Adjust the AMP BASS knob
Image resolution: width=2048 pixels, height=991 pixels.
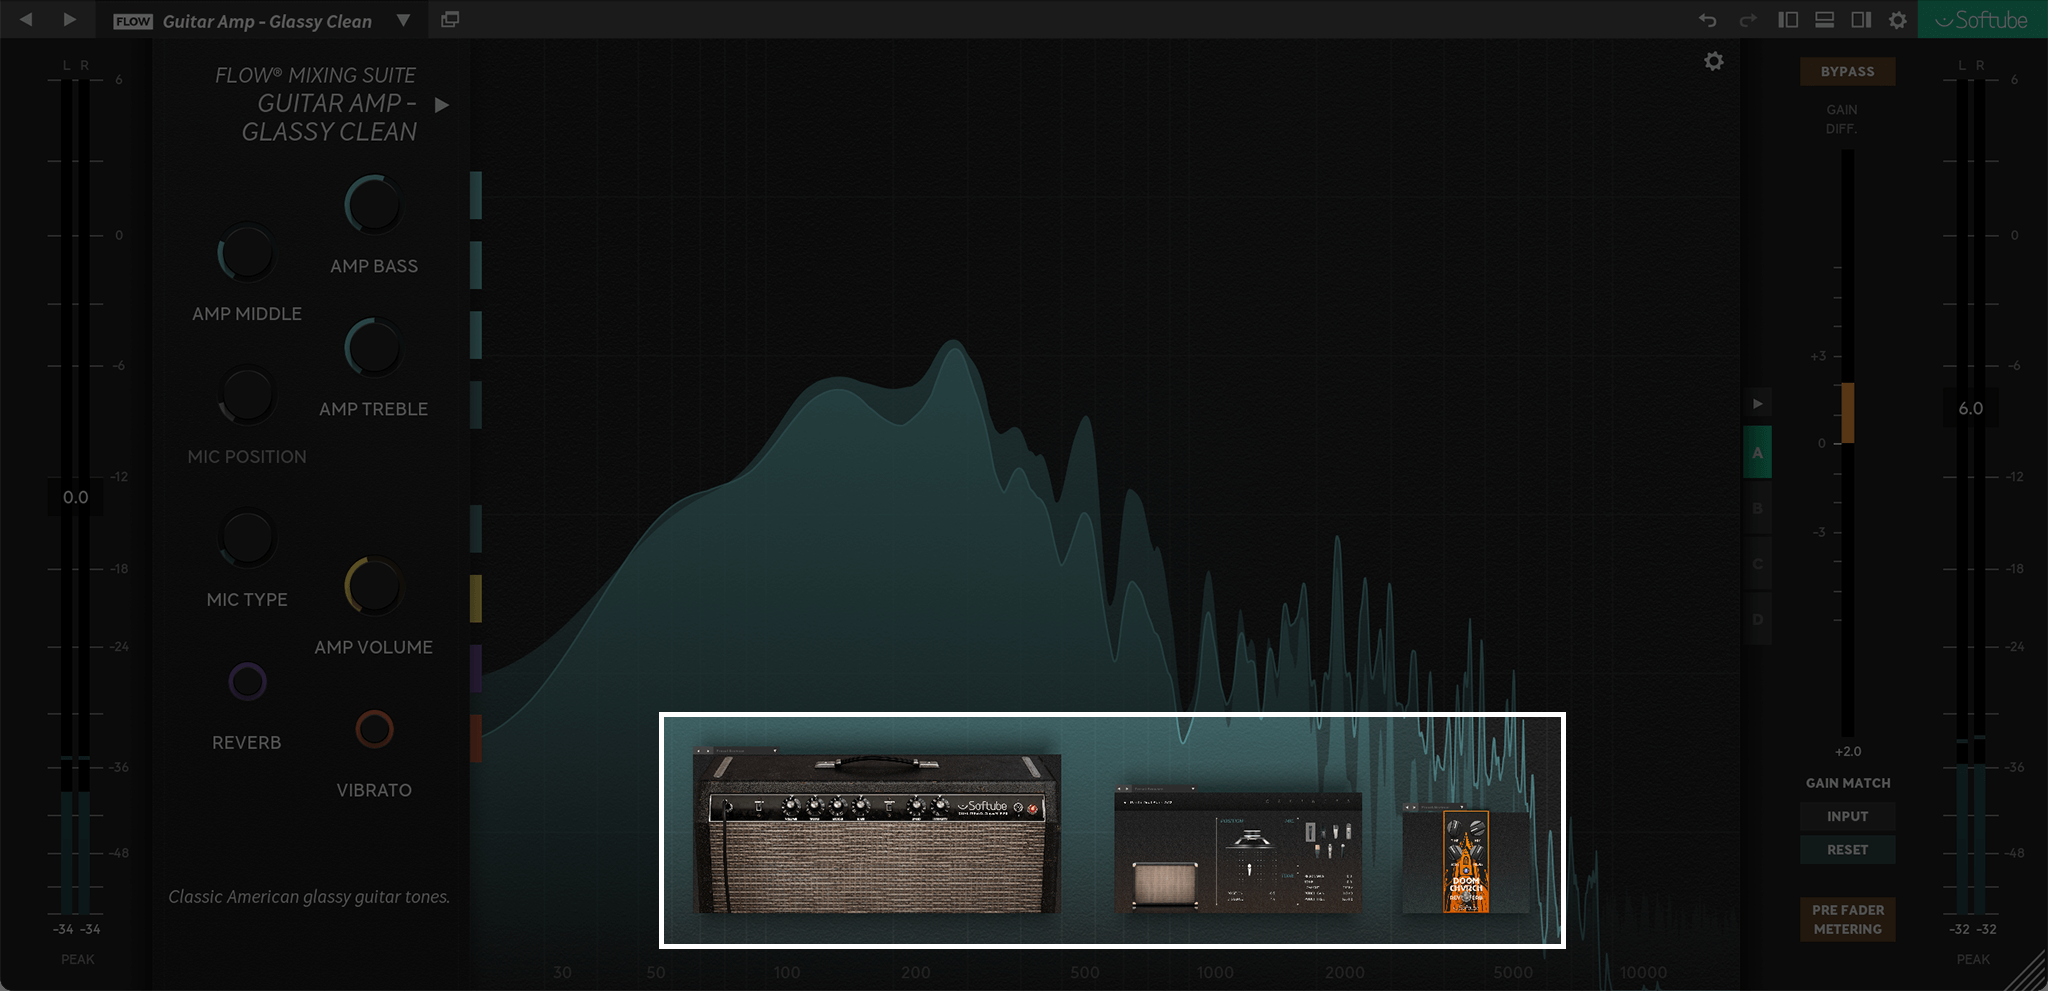coord(373,205)
